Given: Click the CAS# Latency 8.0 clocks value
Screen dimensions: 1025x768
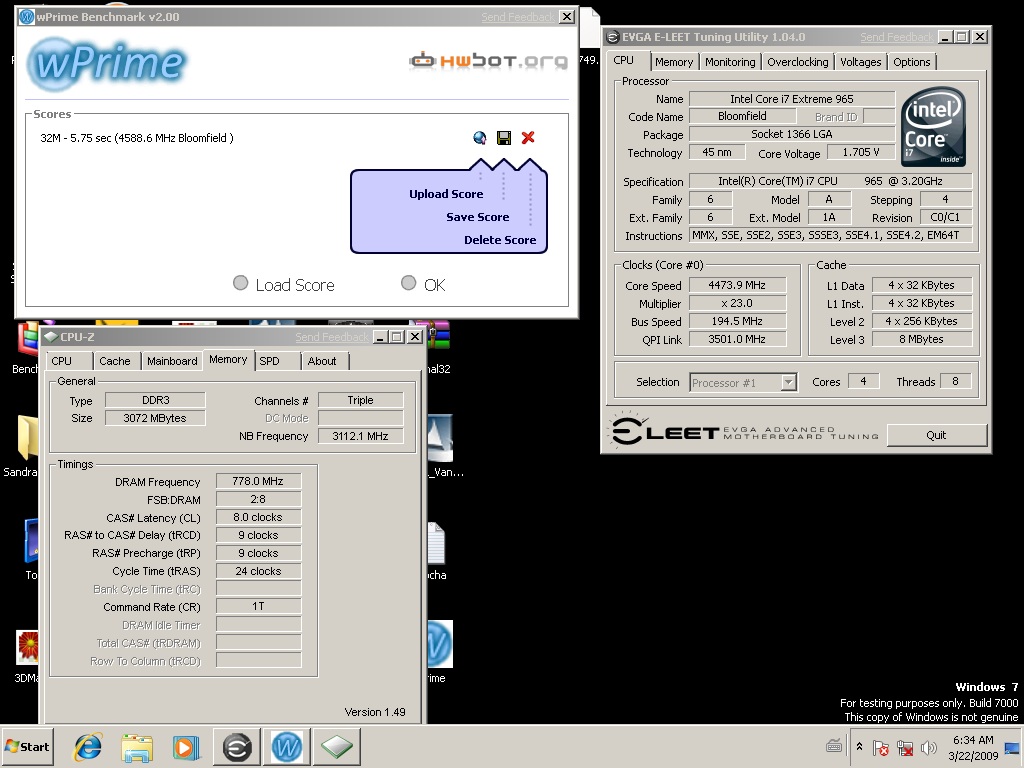Looking at the screenshot, I should tap(258, 517).
